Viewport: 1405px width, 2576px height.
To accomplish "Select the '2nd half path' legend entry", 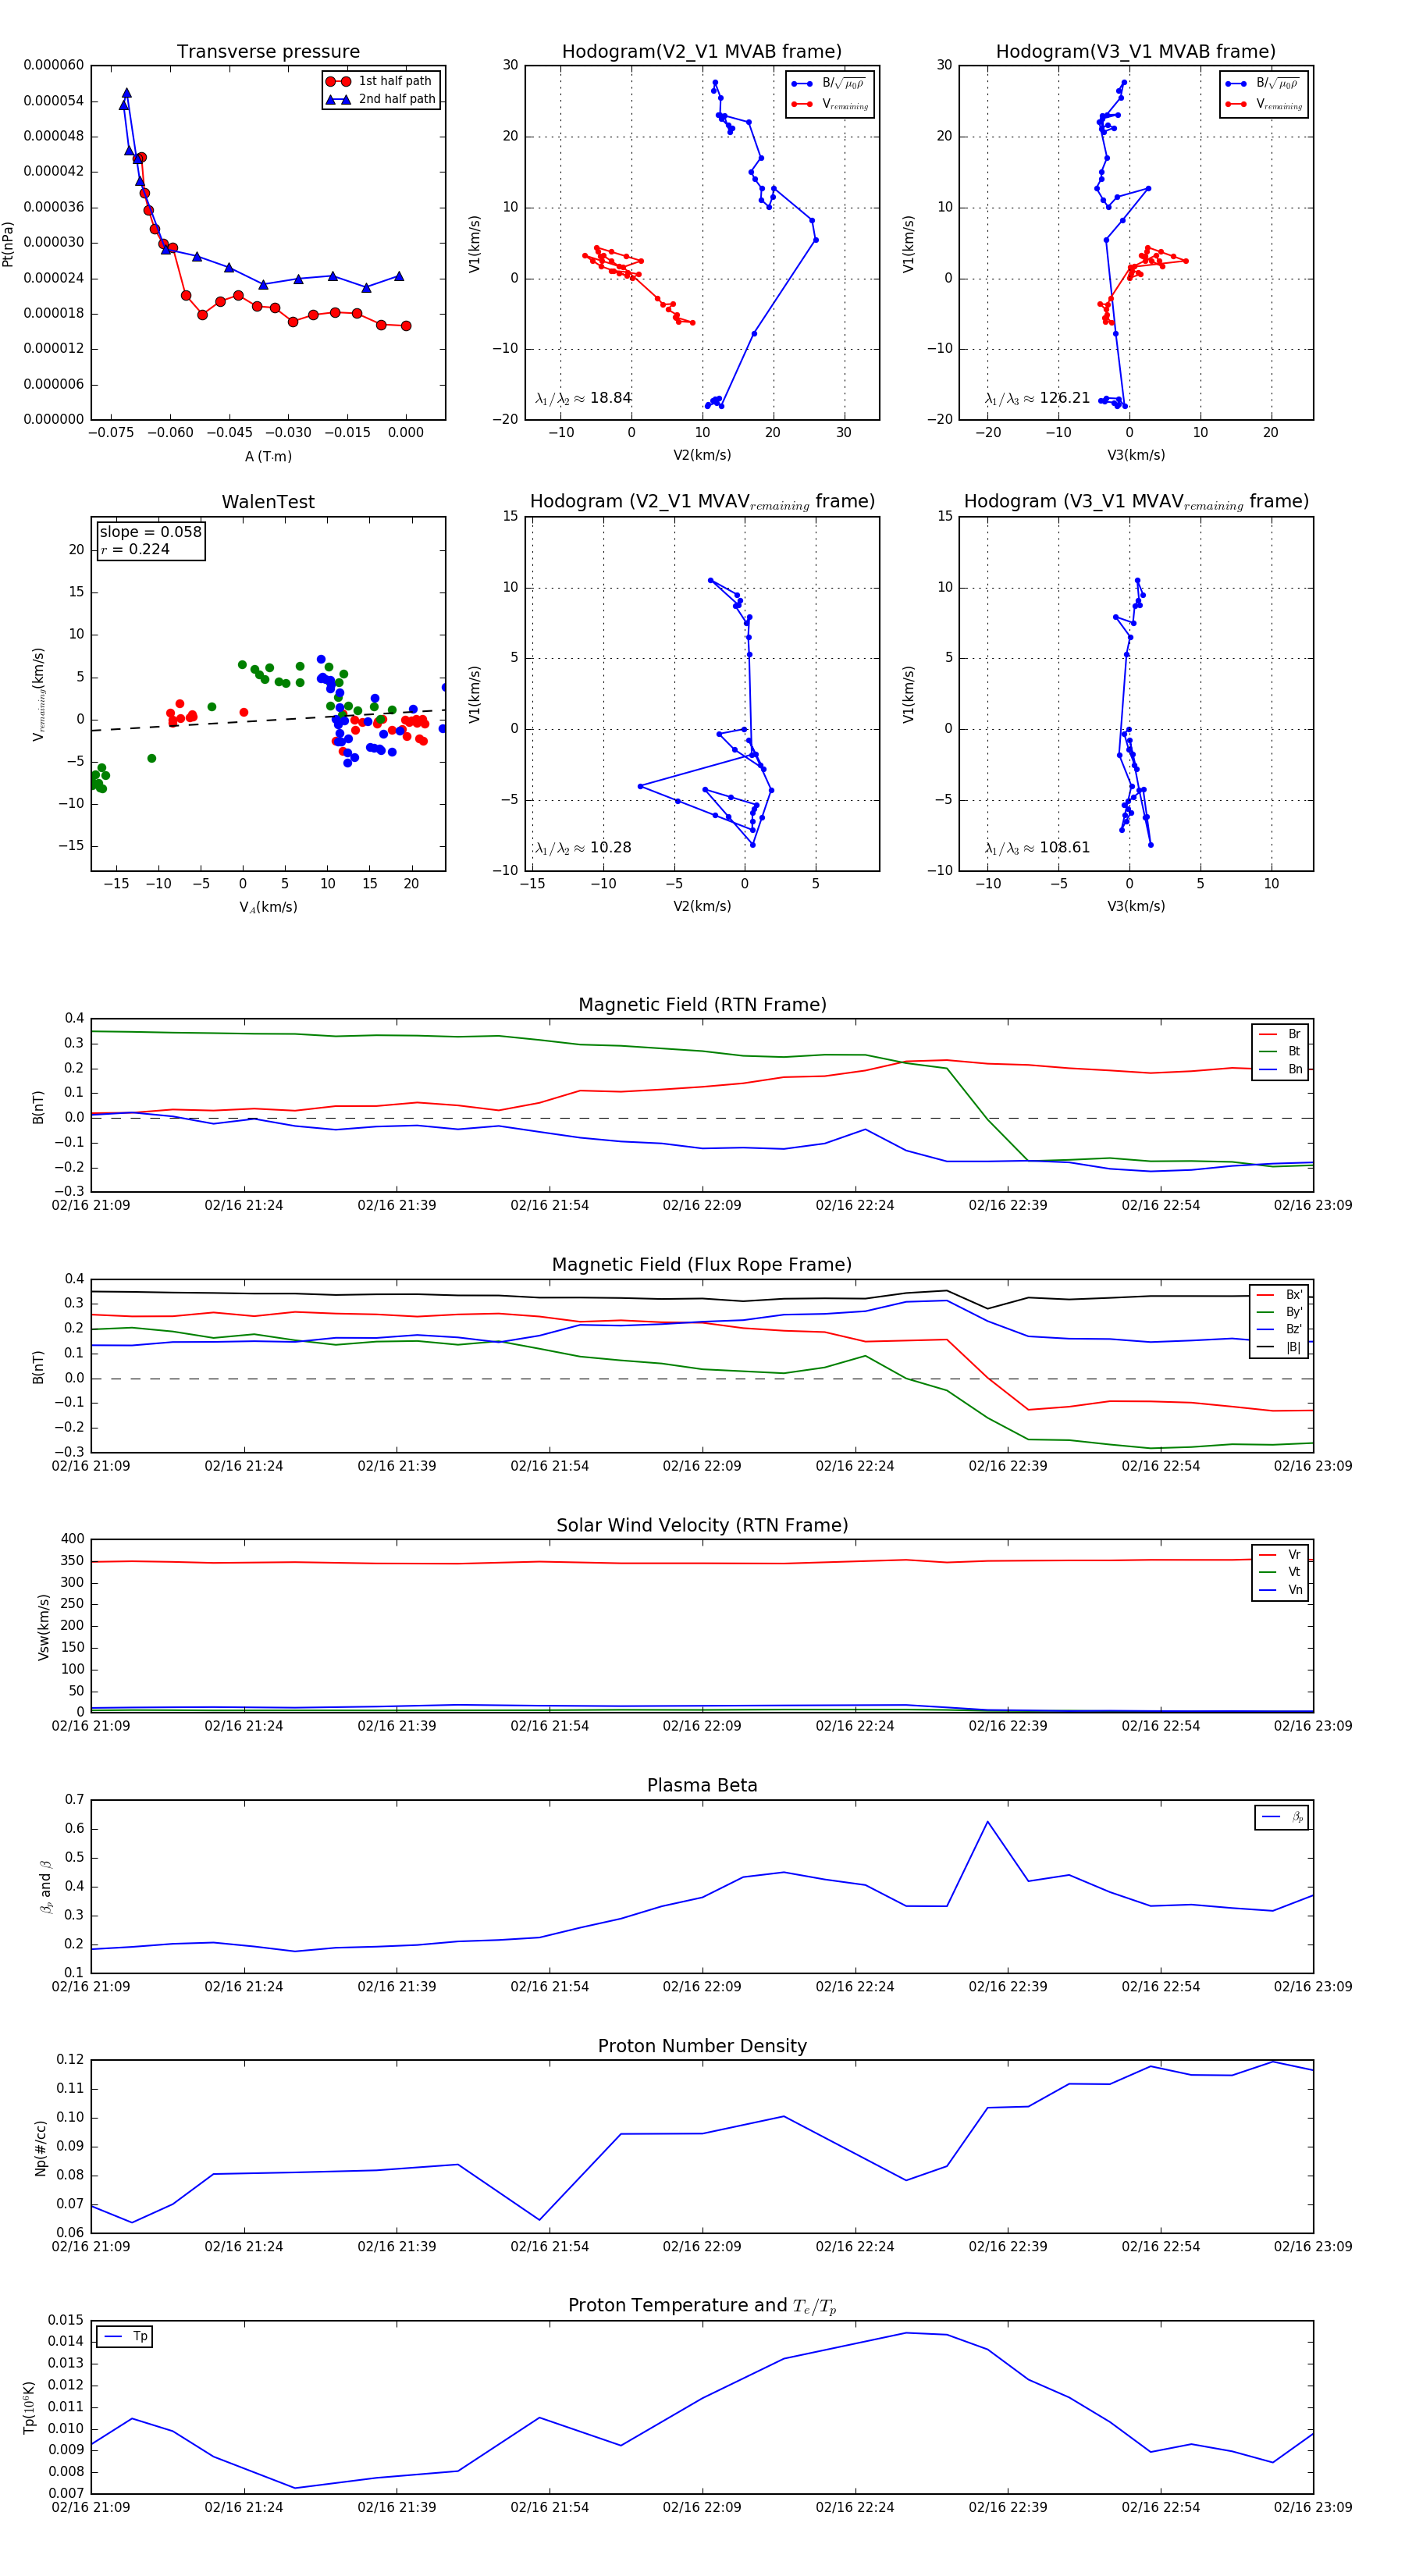I will coord(381,99).
